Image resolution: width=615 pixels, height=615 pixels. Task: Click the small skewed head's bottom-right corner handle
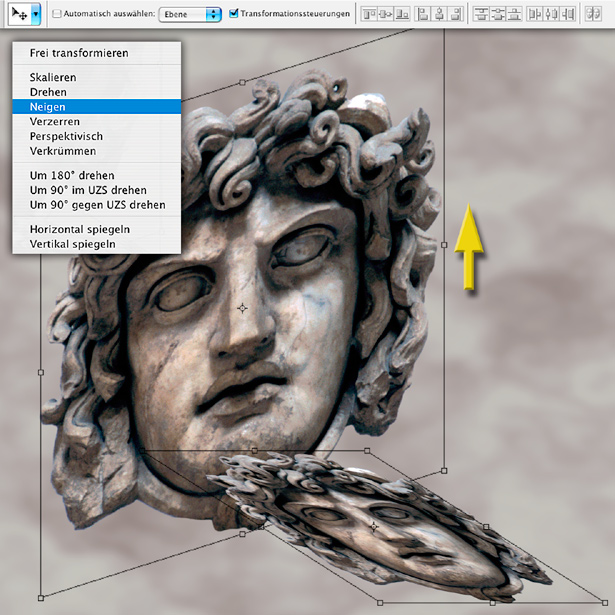pyautogui.click(x=604, y=602)
